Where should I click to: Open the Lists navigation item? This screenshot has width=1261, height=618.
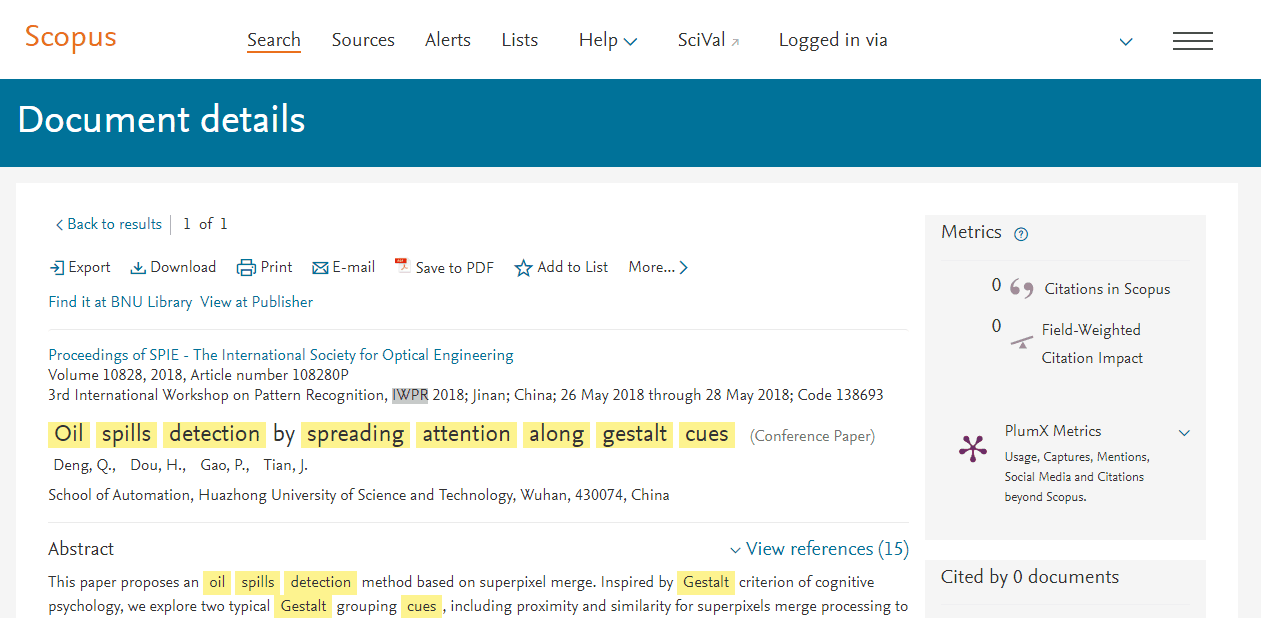click(x=520, y=40)
